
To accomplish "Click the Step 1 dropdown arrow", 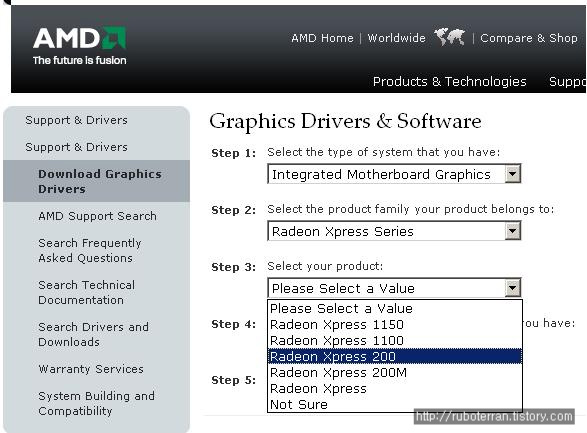I will 513,174.
